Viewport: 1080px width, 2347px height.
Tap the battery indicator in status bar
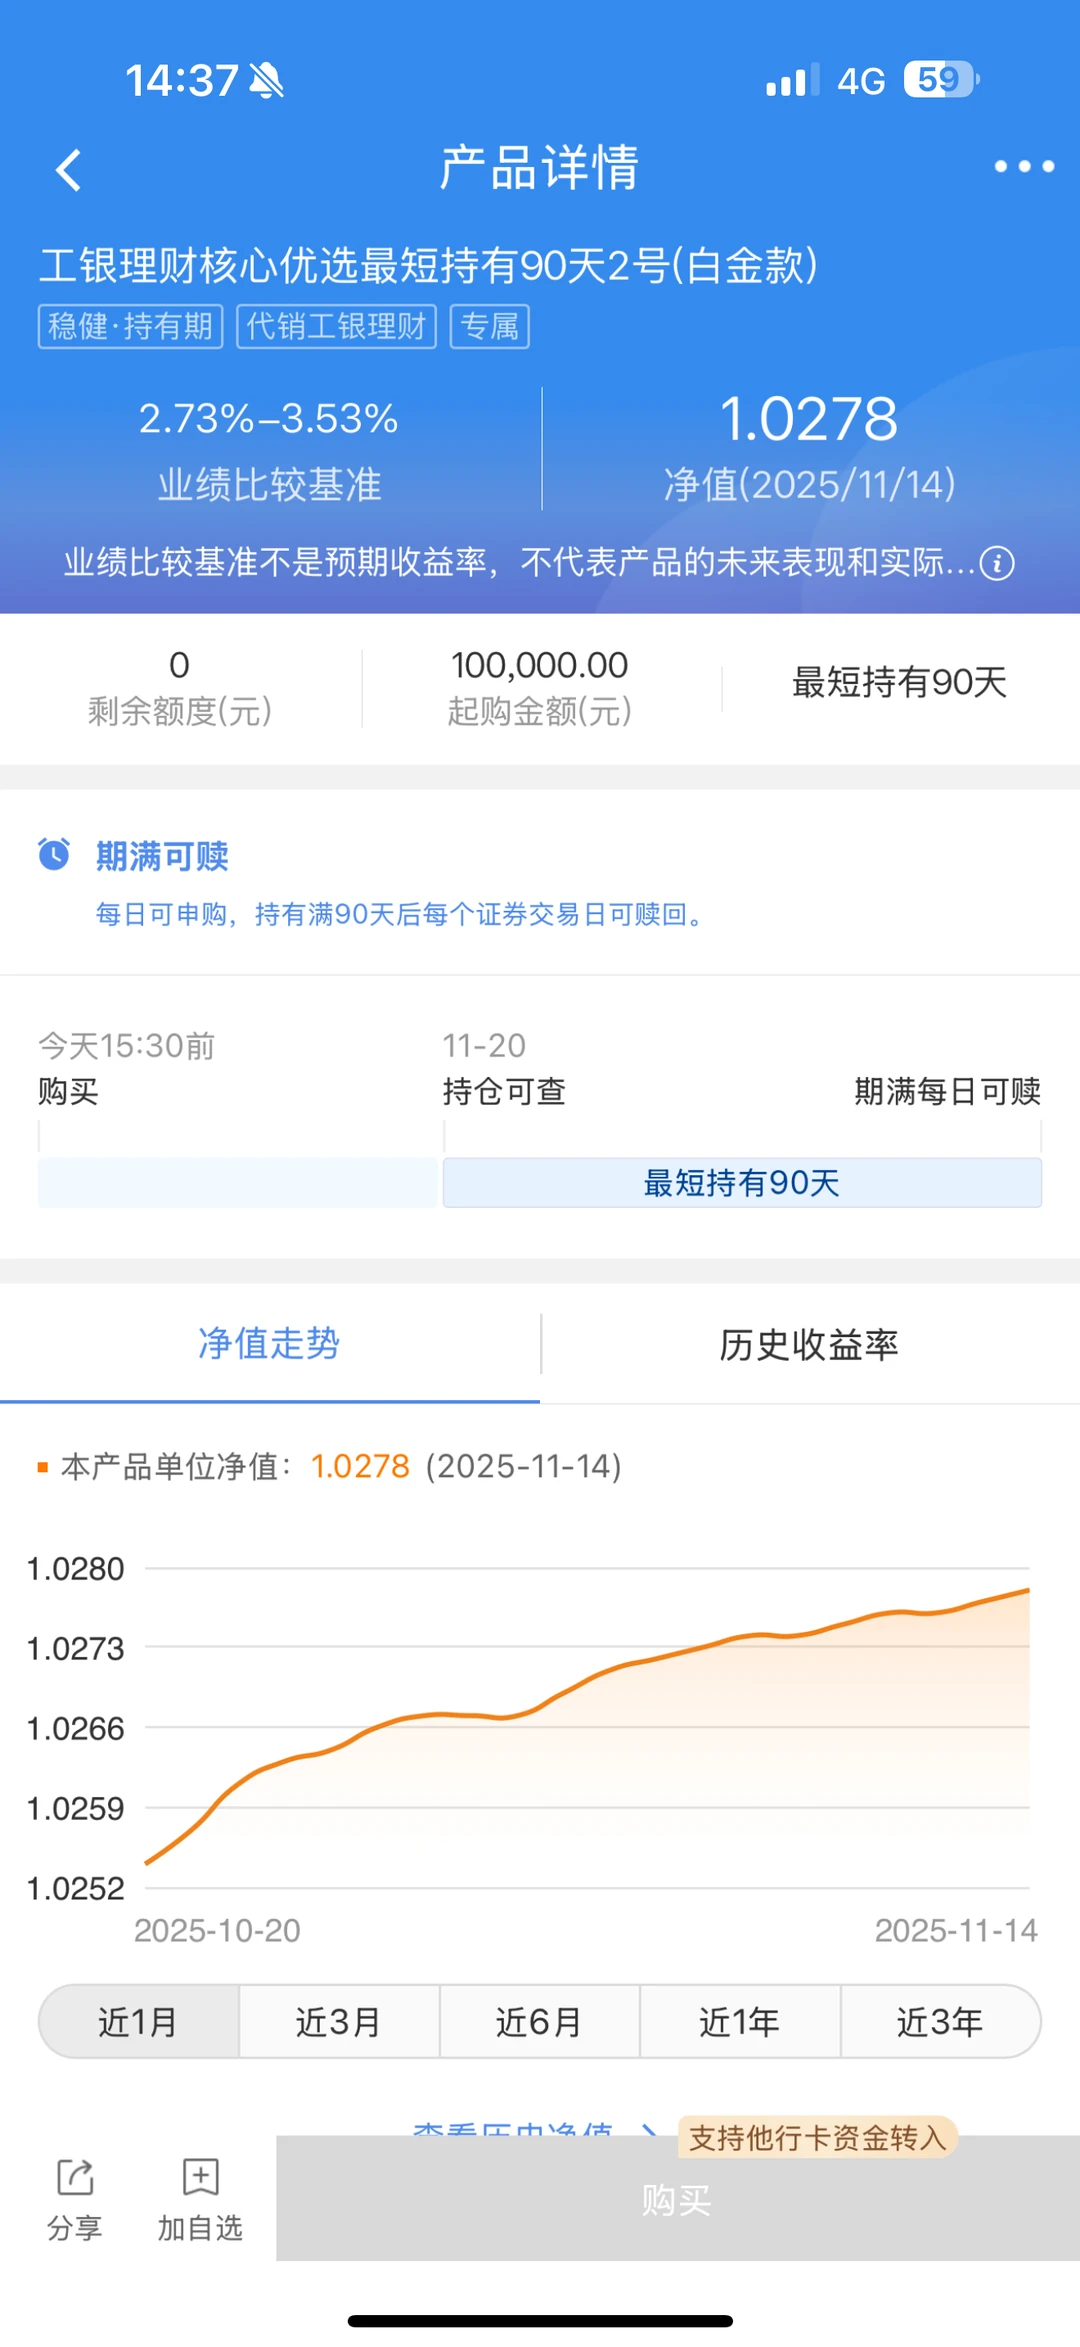[941, 80]
